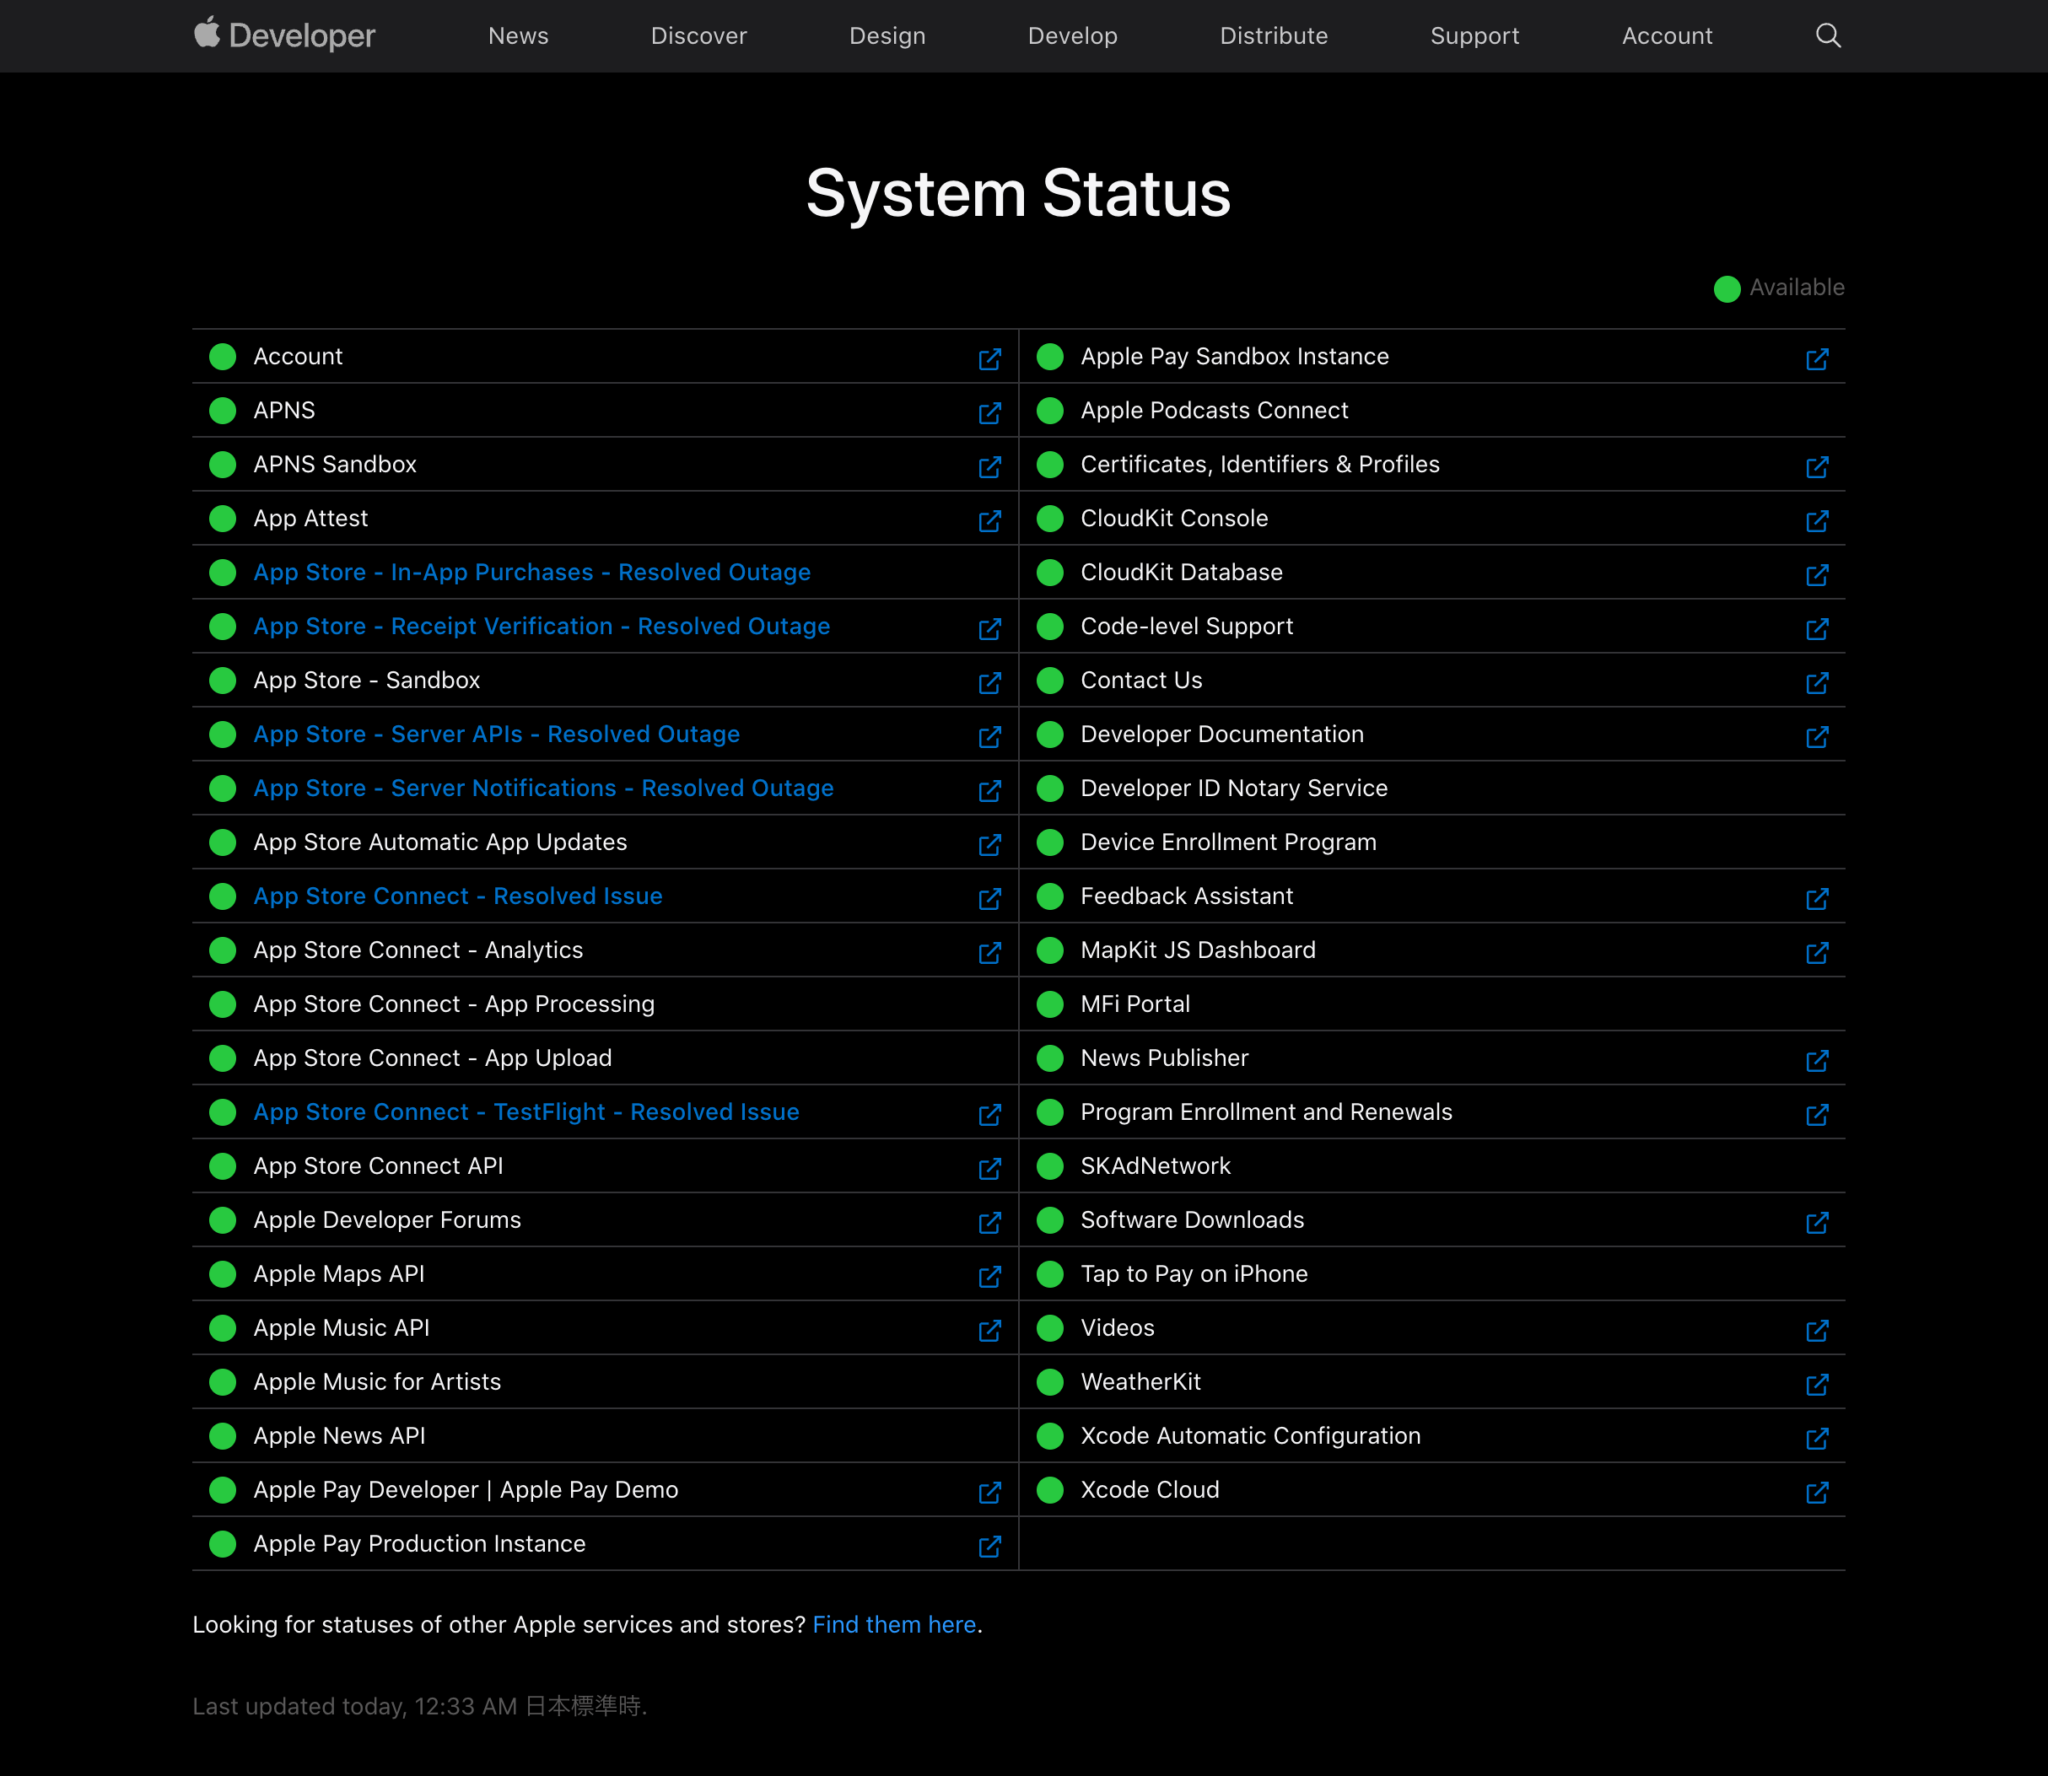Click the external link icon beside WeatherKit
2048x1776 pixels.
(x=1818, y=1385)
